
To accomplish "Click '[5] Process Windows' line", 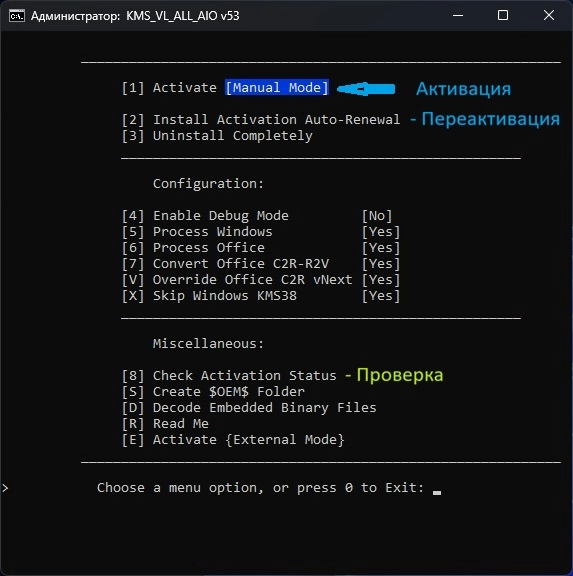I will (197, 232).
